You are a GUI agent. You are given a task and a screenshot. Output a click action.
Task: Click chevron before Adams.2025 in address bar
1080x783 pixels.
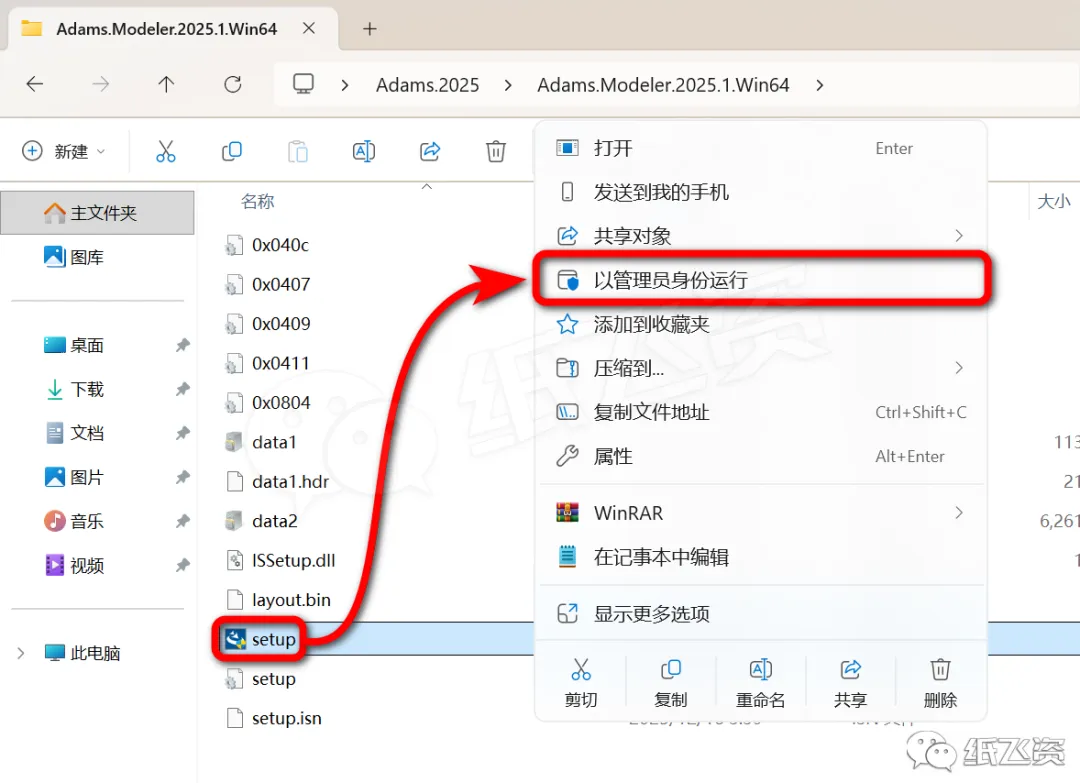click(344, 85)
